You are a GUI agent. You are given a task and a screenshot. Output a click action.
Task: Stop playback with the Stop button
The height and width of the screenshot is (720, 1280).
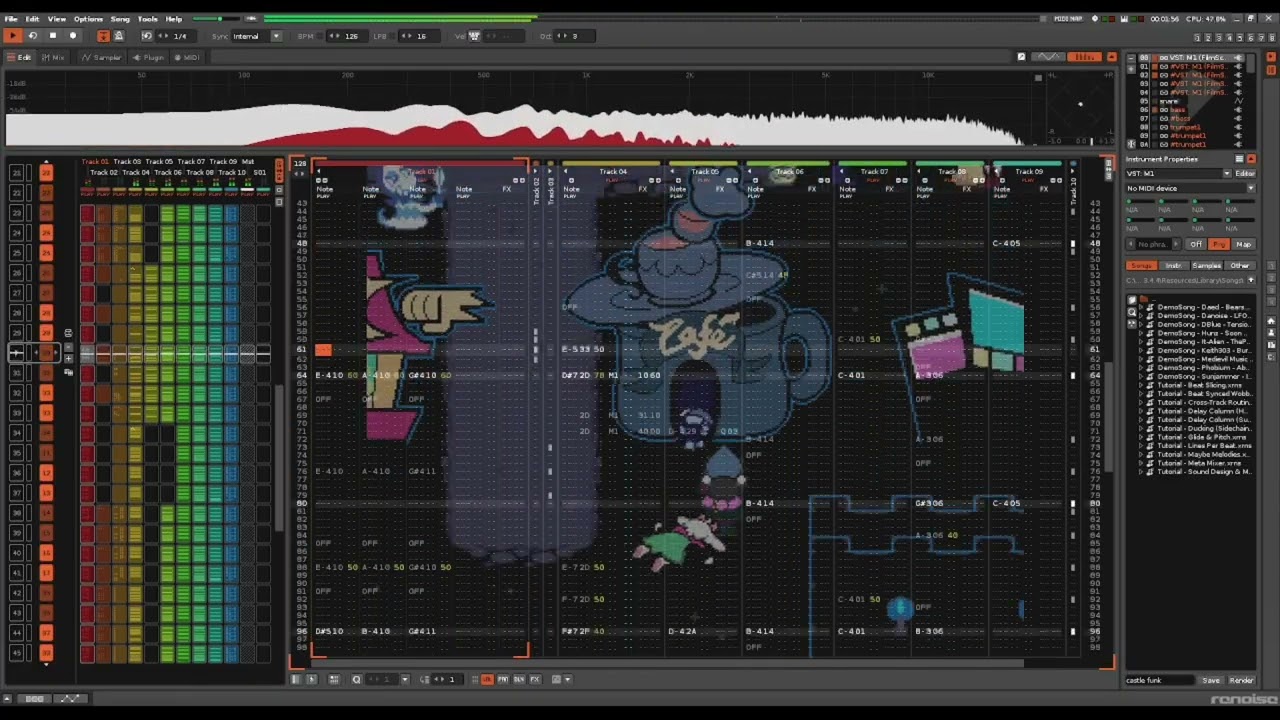(53, 36)
